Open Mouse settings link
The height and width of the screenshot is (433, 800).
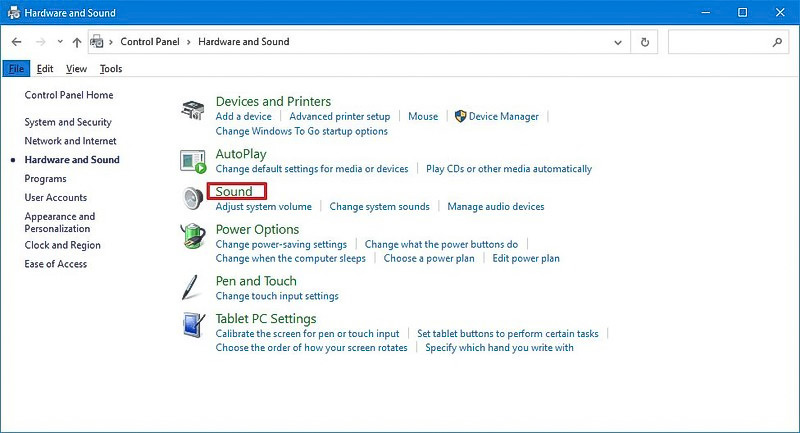click(x=423, y=116)
